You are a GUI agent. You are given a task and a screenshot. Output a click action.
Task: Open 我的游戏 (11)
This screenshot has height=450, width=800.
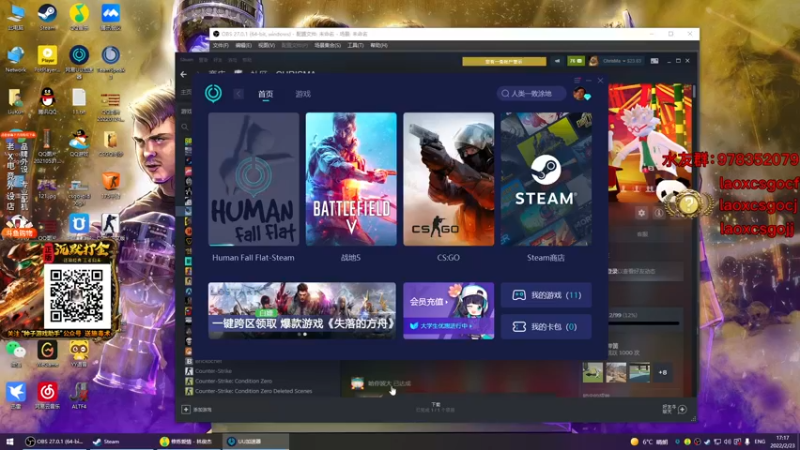pos(546,295)
